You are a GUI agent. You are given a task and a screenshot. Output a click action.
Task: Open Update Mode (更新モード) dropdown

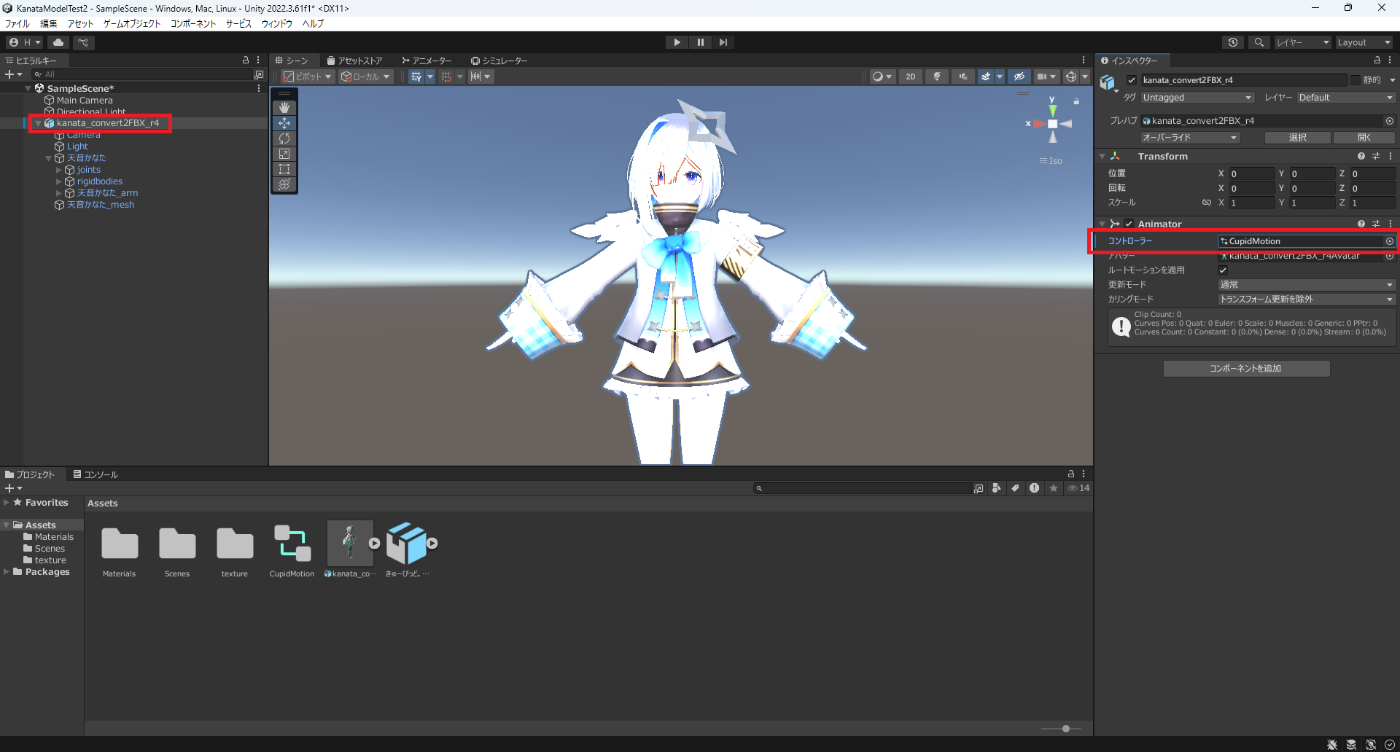click(x=1306, y=284)
